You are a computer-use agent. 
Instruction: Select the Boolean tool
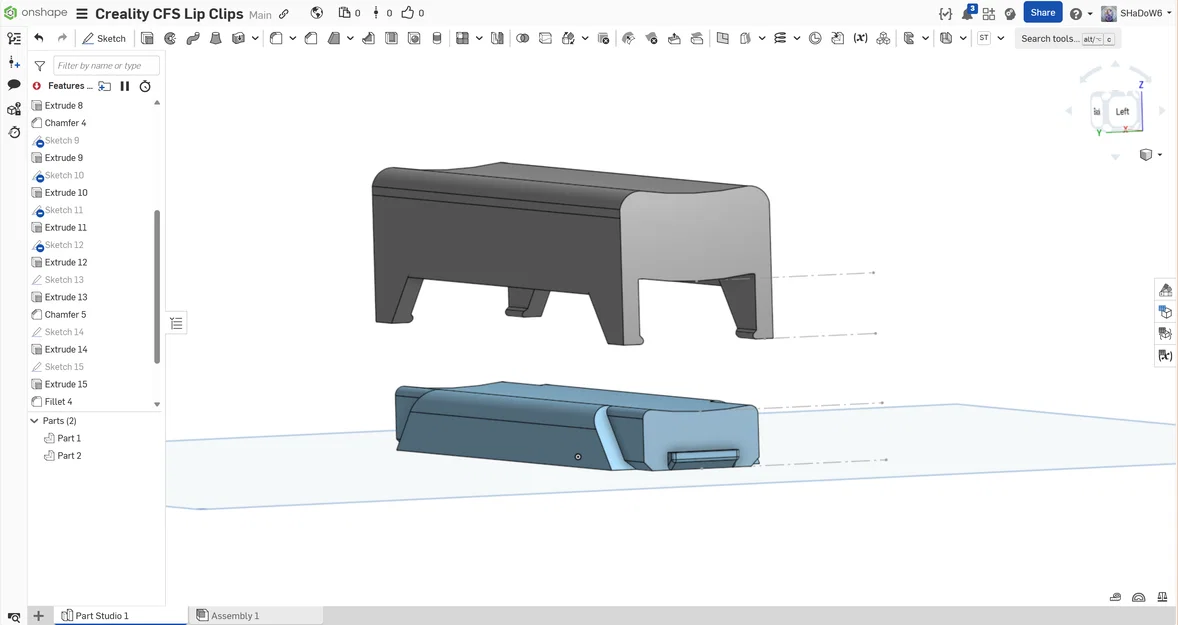point(523,38)
